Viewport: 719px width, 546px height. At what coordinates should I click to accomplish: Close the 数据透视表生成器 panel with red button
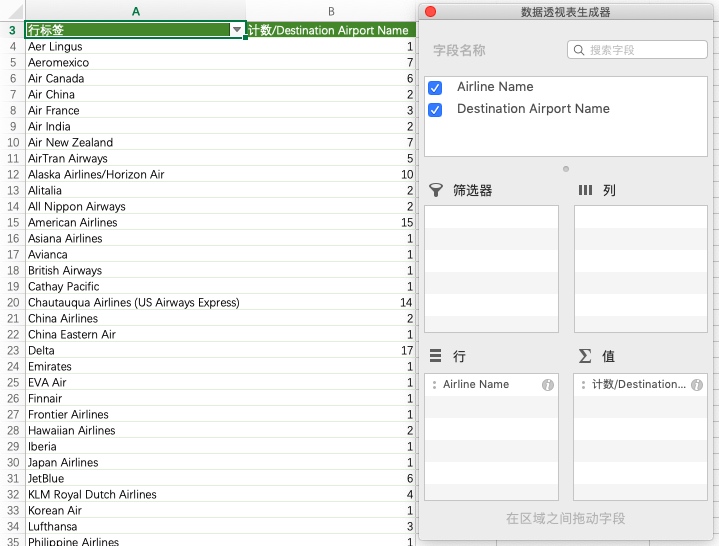pos(430,11)
